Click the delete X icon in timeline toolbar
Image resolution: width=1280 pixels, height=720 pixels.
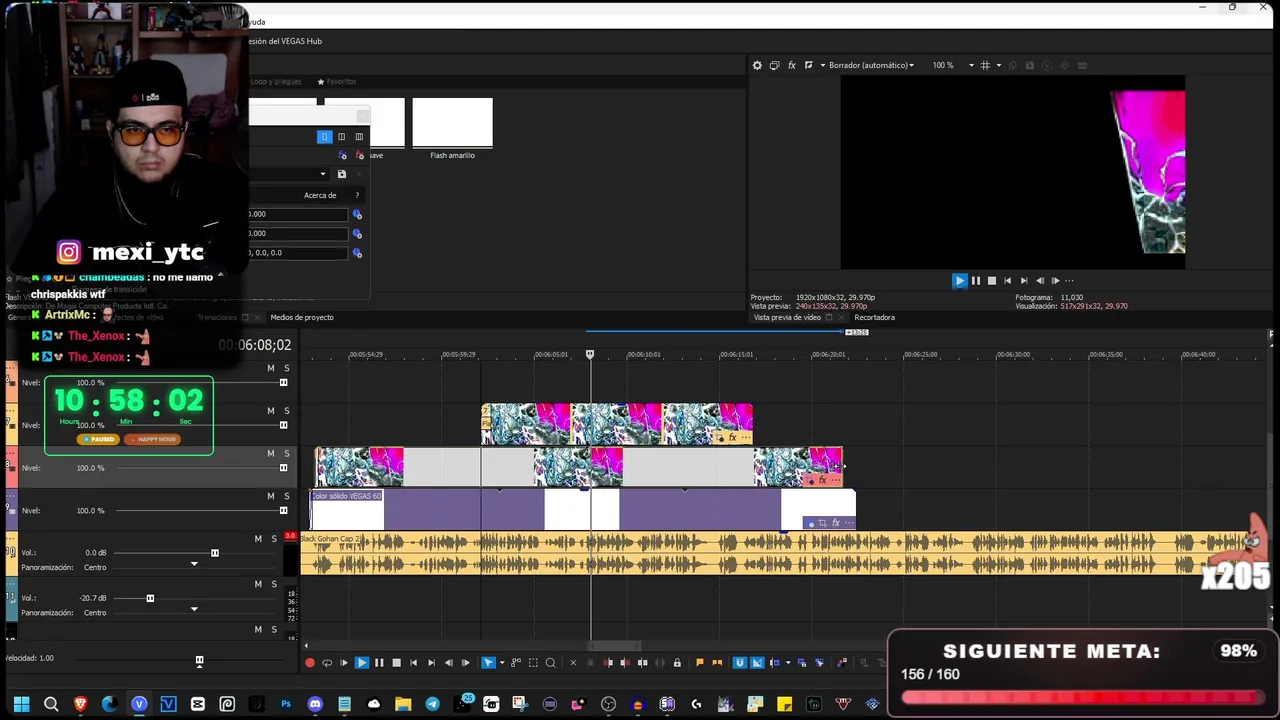point(573,663)
